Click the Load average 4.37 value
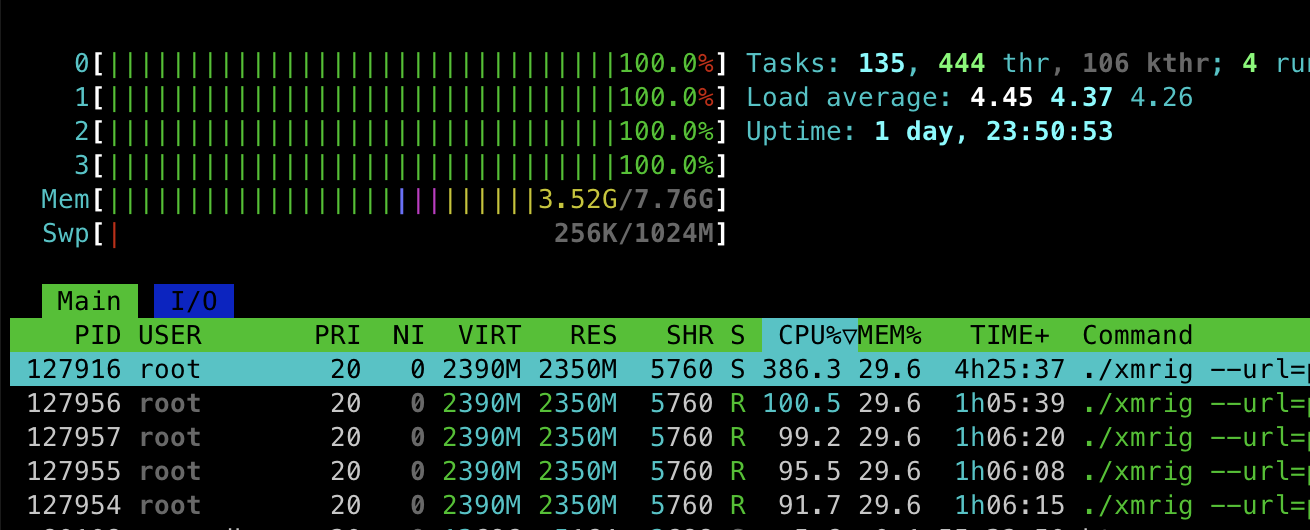Viewport: 1310px width, 530px height. coord(1082,98)
